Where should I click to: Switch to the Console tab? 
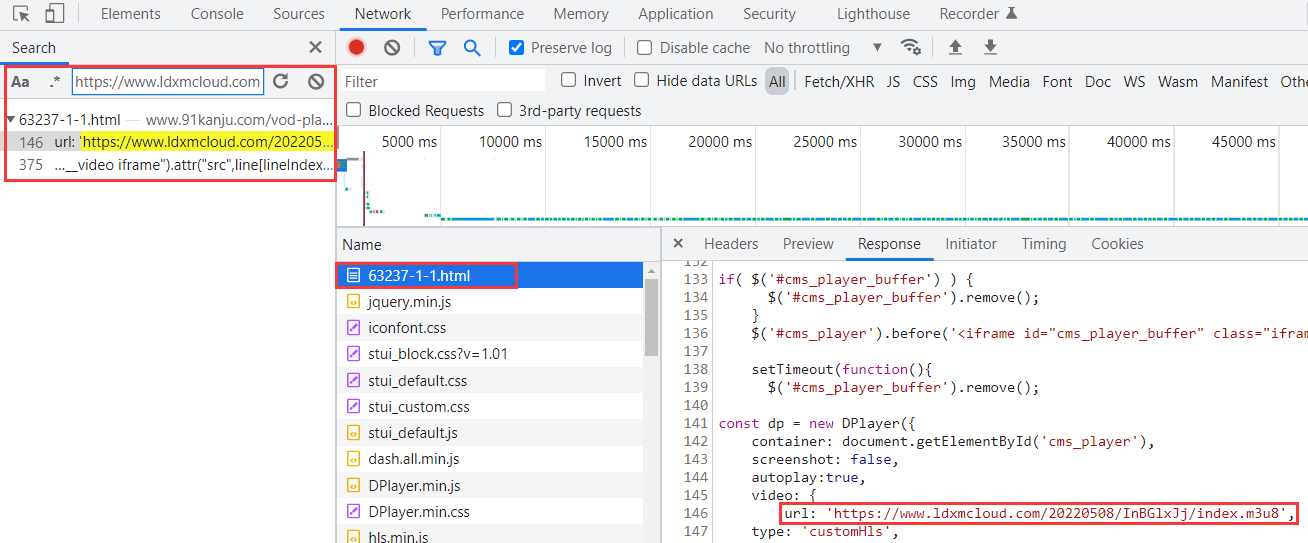click(x=217, y=14)
